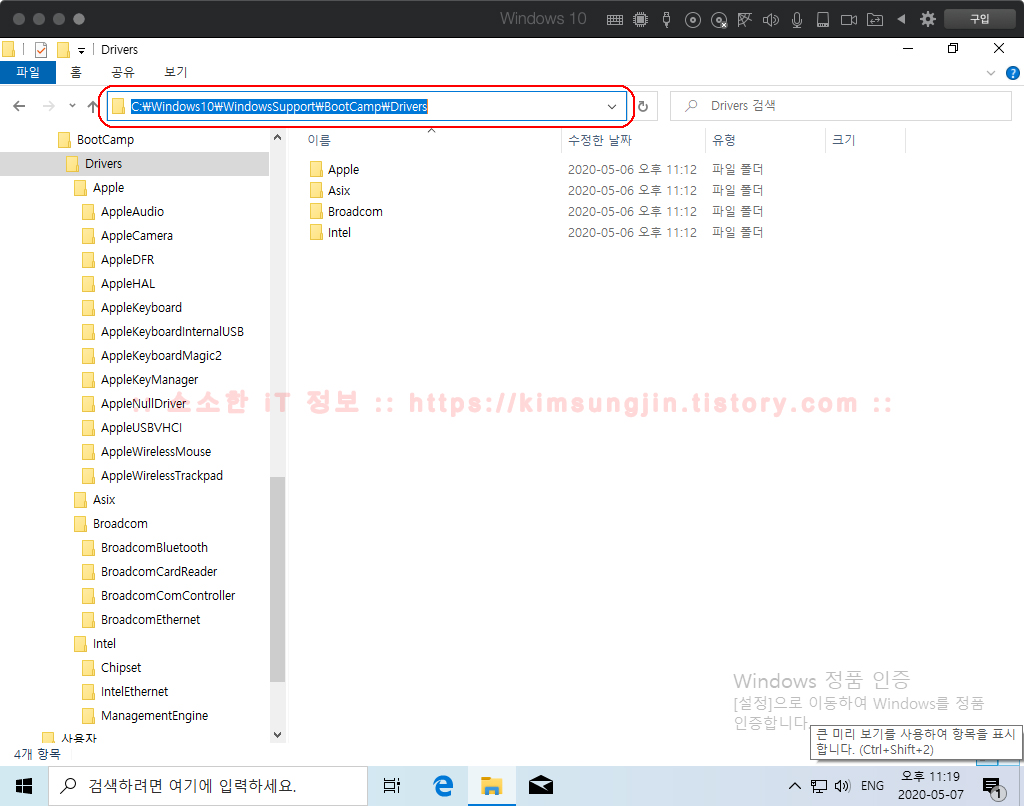Select BootCamp in the navigation tree
This screenshot has height=806, width=1024.
(x=104, y=140)
